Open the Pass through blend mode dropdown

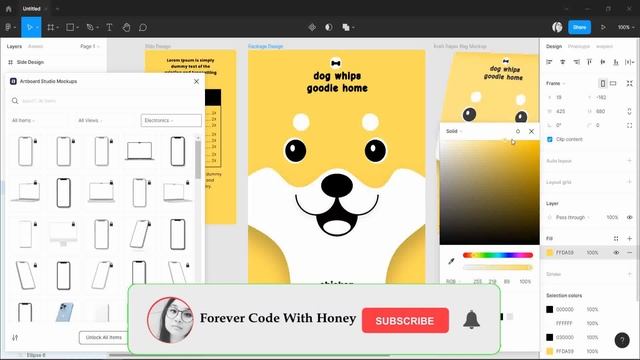coord(573,217)
